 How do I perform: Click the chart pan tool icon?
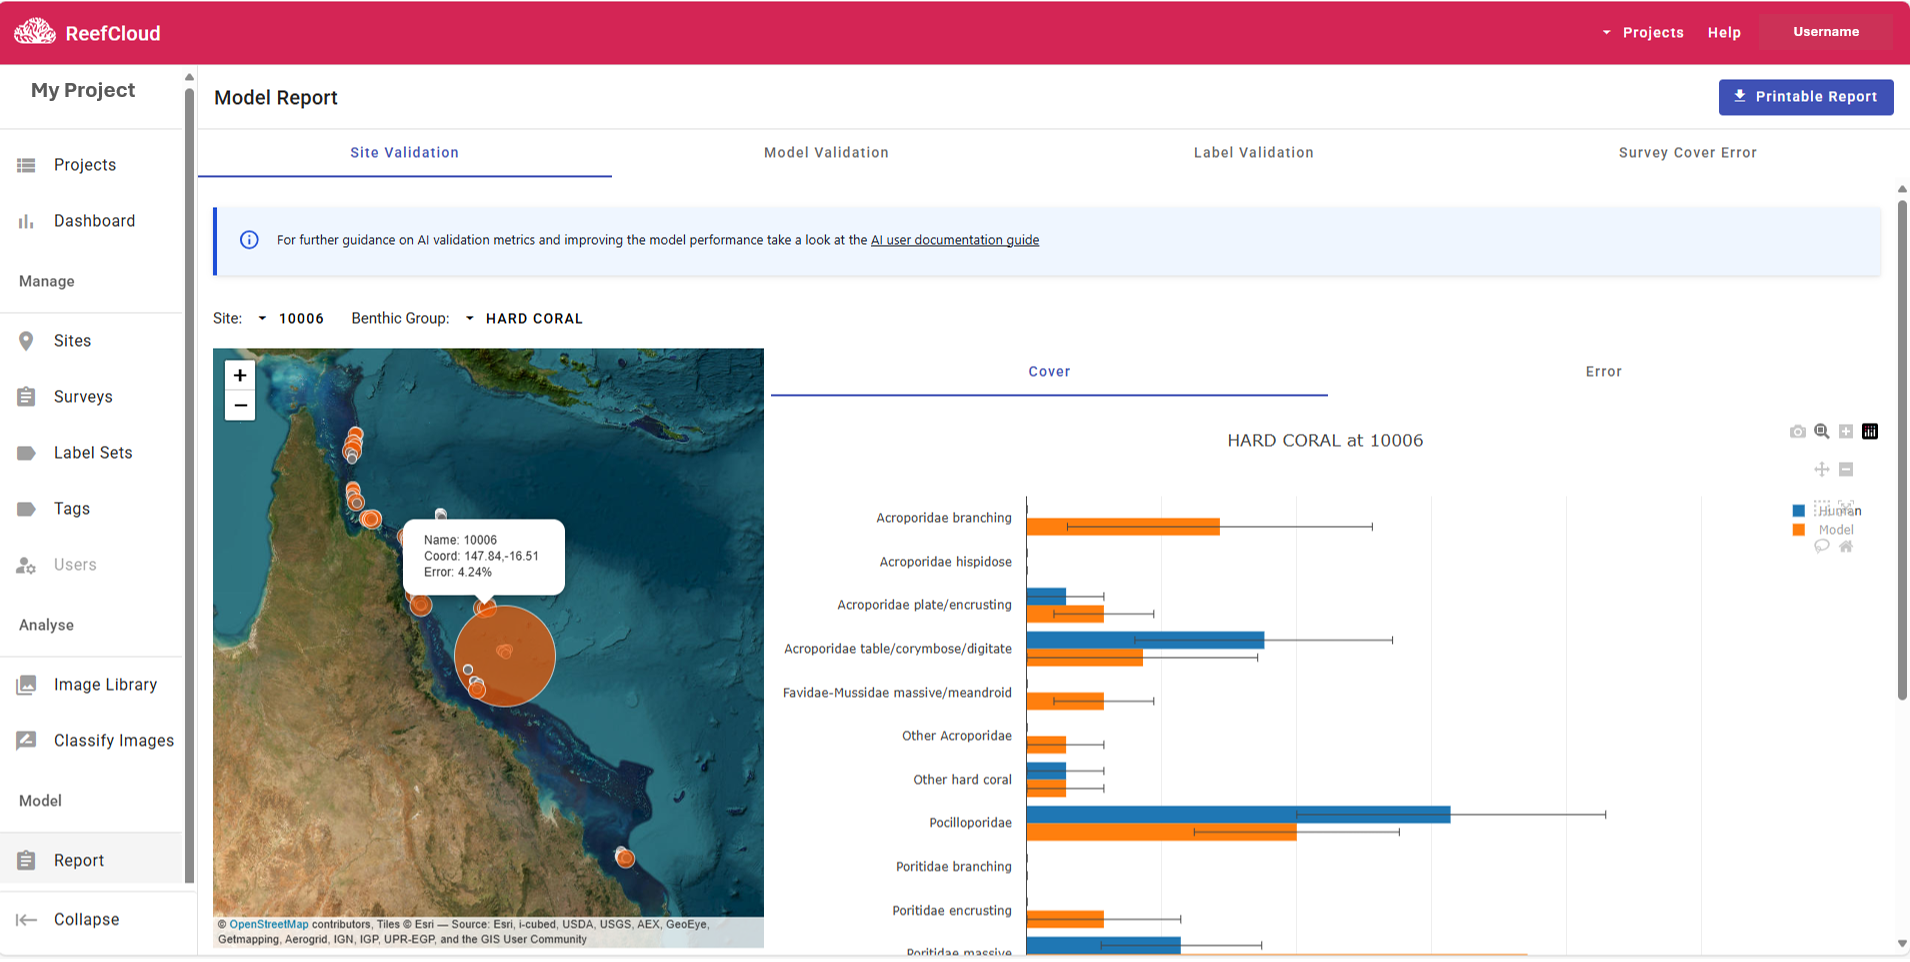[x=1821, y=470]
